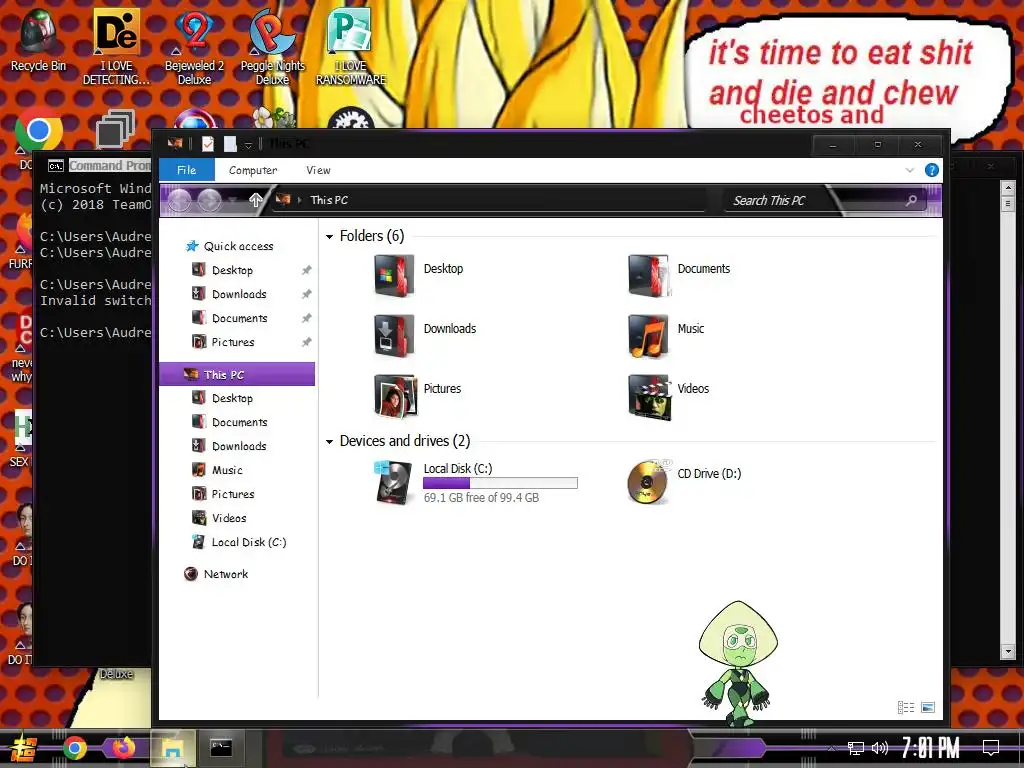Go forward with the Forward navigation button
The height and width of the screenshot is (768, 1024).
coord(210,200)
